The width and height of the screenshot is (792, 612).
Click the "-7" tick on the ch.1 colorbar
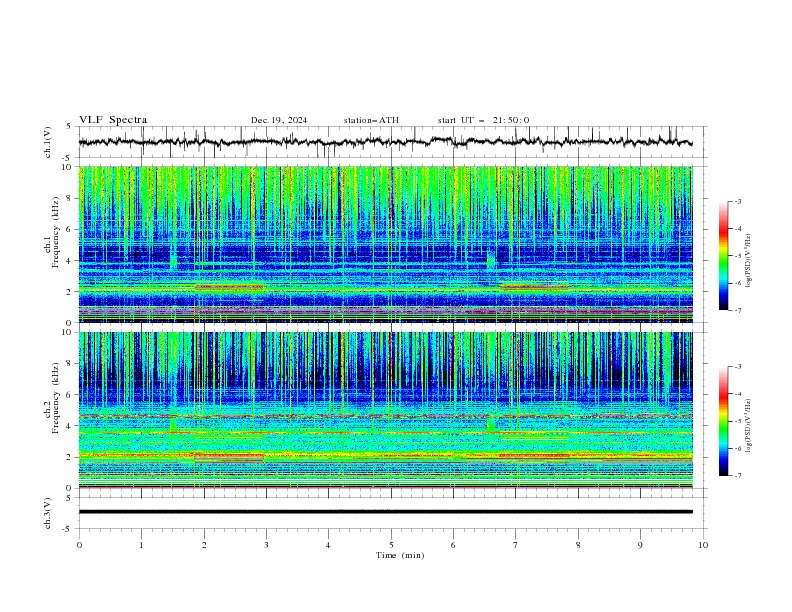point(737,310)
